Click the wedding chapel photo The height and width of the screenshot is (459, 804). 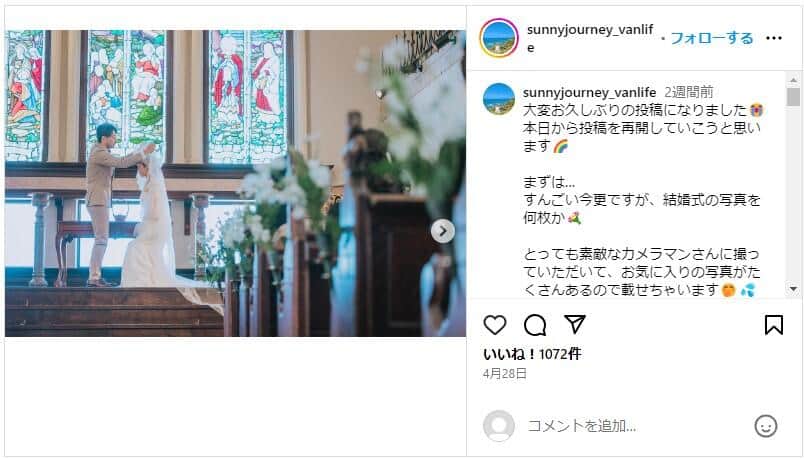tap(235, 183)
